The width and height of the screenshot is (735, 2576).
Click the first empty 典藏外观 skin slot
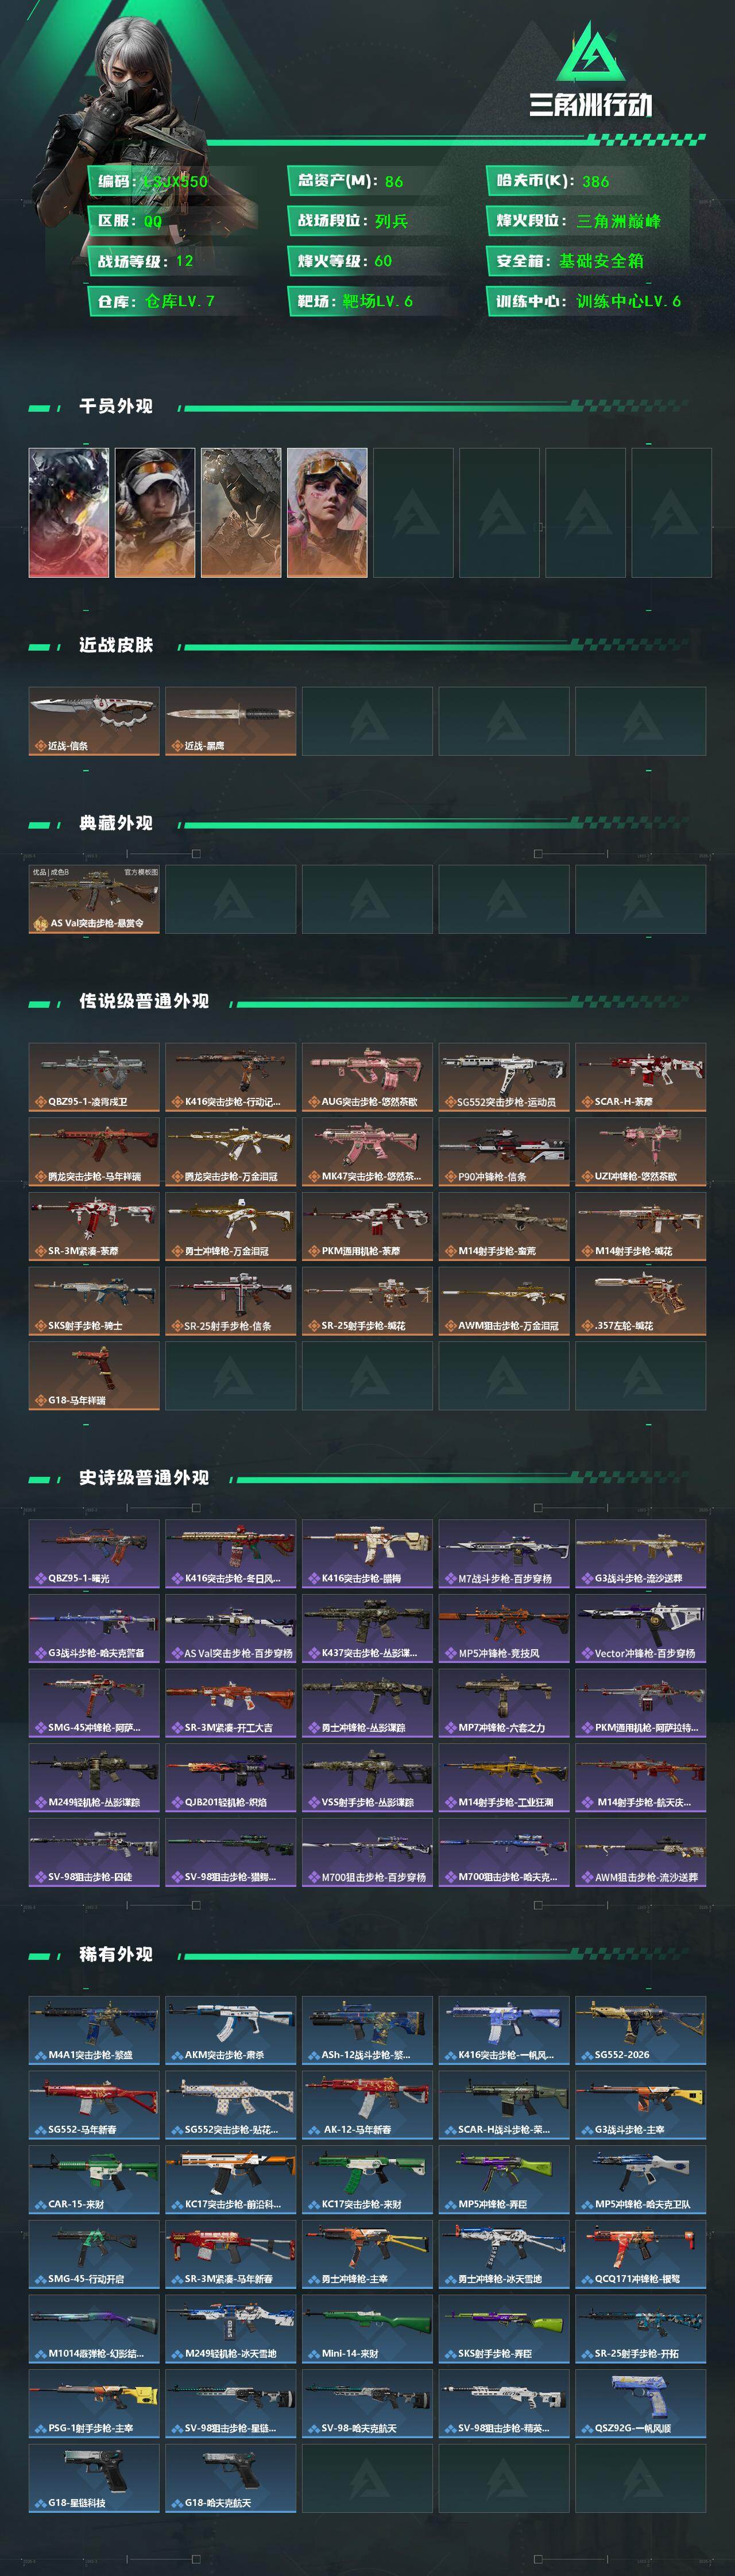(230, 899)
